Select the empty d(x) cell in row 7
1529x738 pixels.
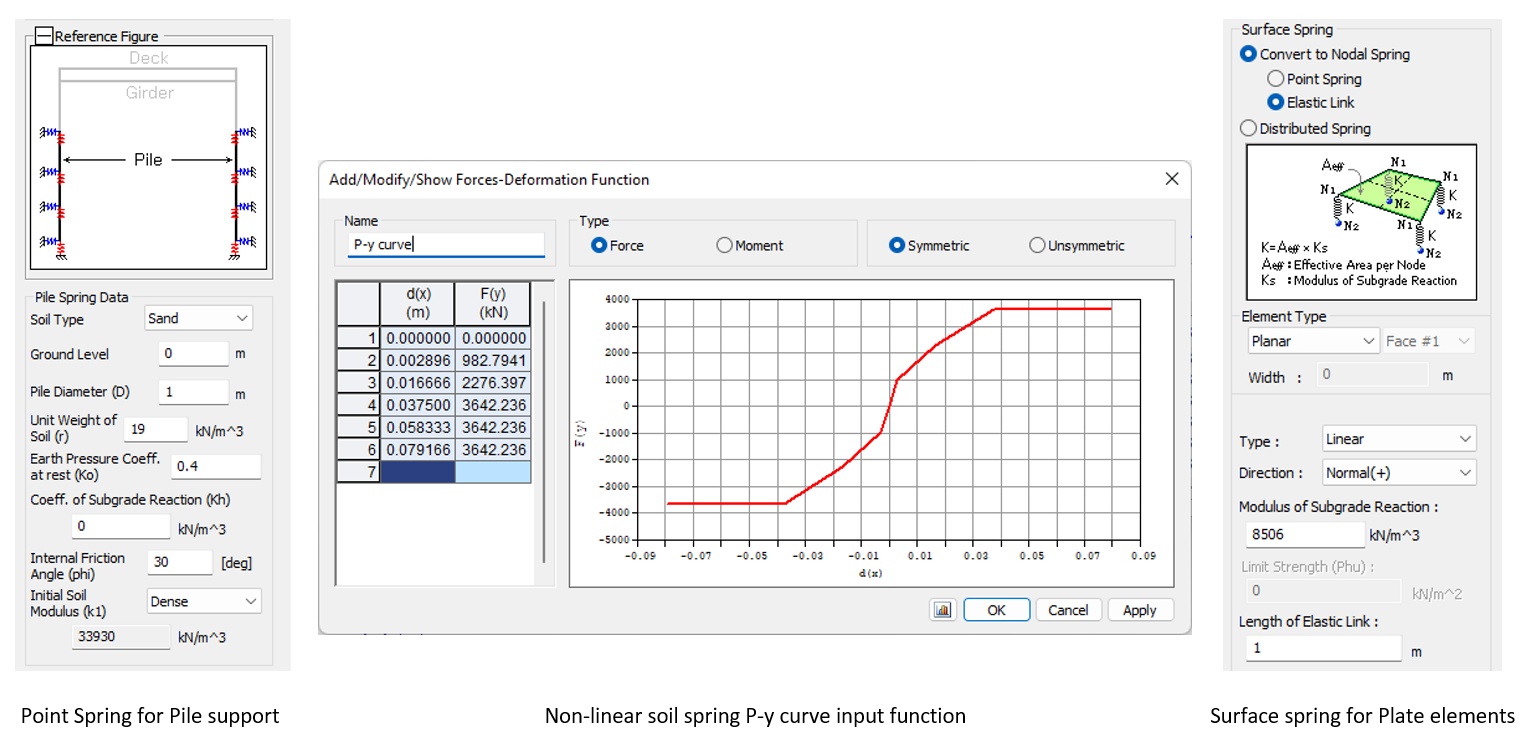419,471
